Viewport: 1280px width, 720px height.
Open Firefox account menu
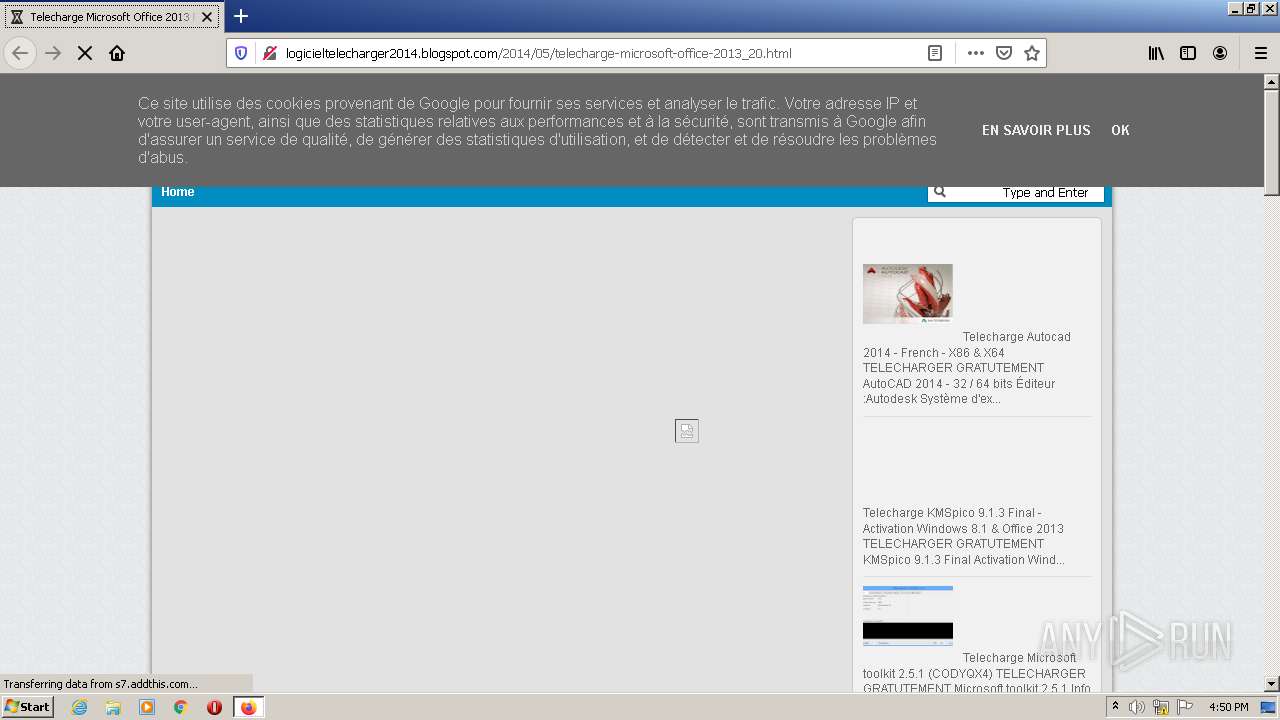tap(1220, 53)
